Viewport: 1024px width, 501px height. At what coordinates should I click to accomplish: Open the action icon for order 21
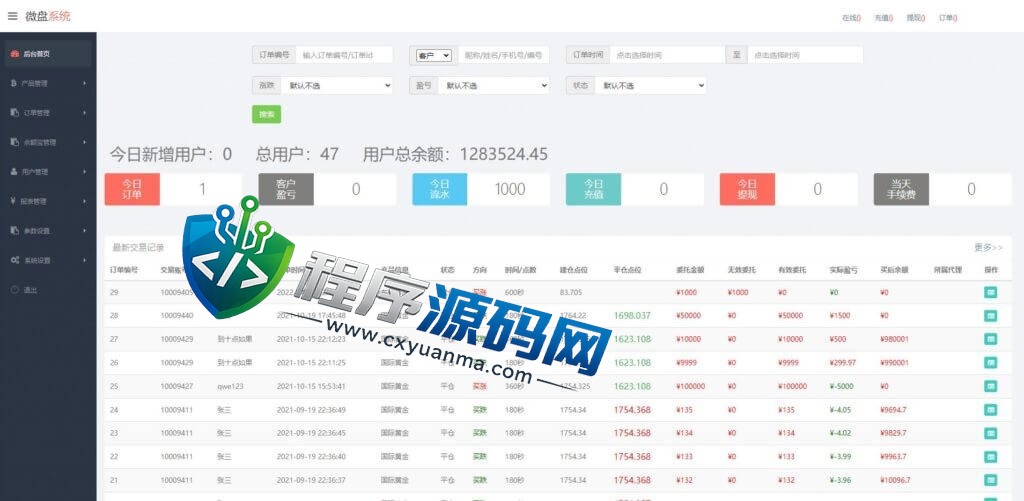tap(991, 480)
